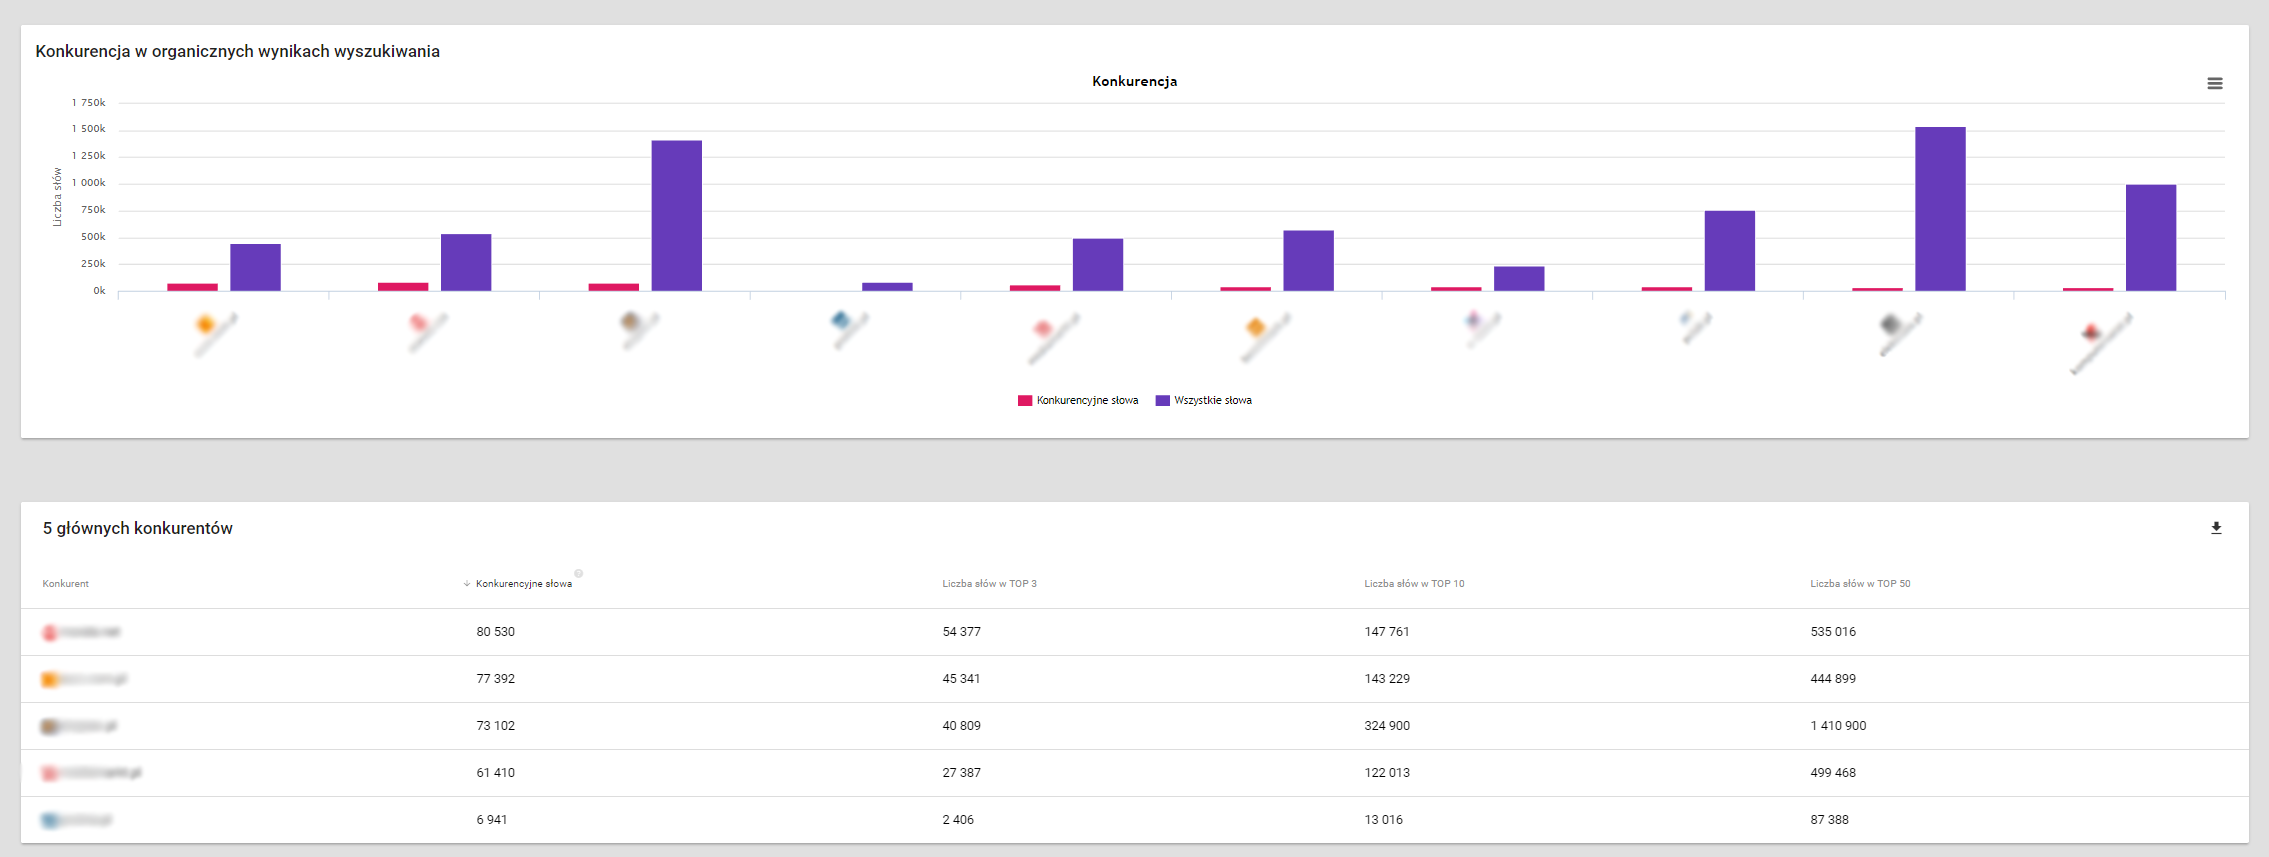Click the brown favicon in the 73 102 row
Screen dimensions: 2269x857
pyautogui.click(x=49, y=727)
